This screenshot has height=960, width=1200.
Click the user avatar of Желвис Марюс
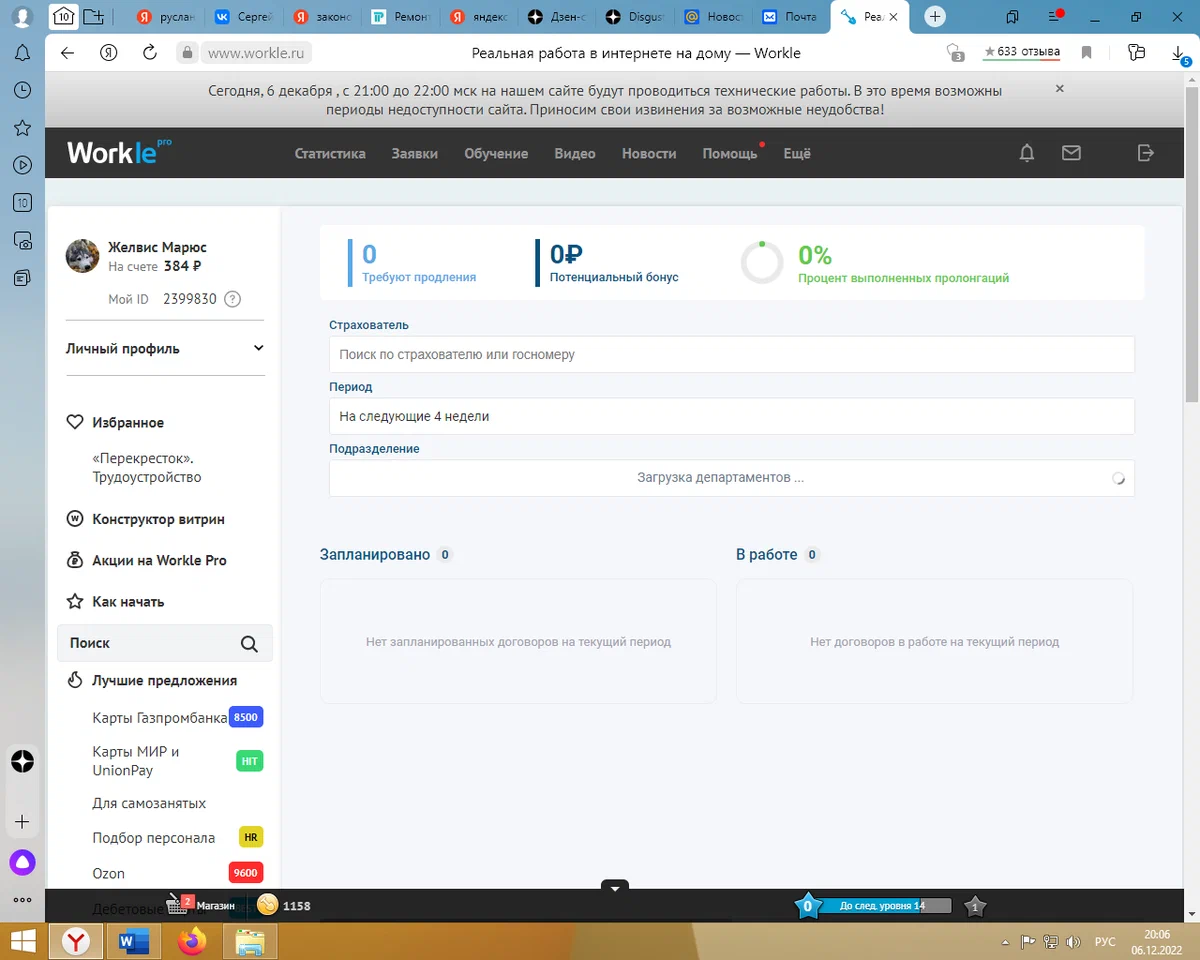point(82,256)
